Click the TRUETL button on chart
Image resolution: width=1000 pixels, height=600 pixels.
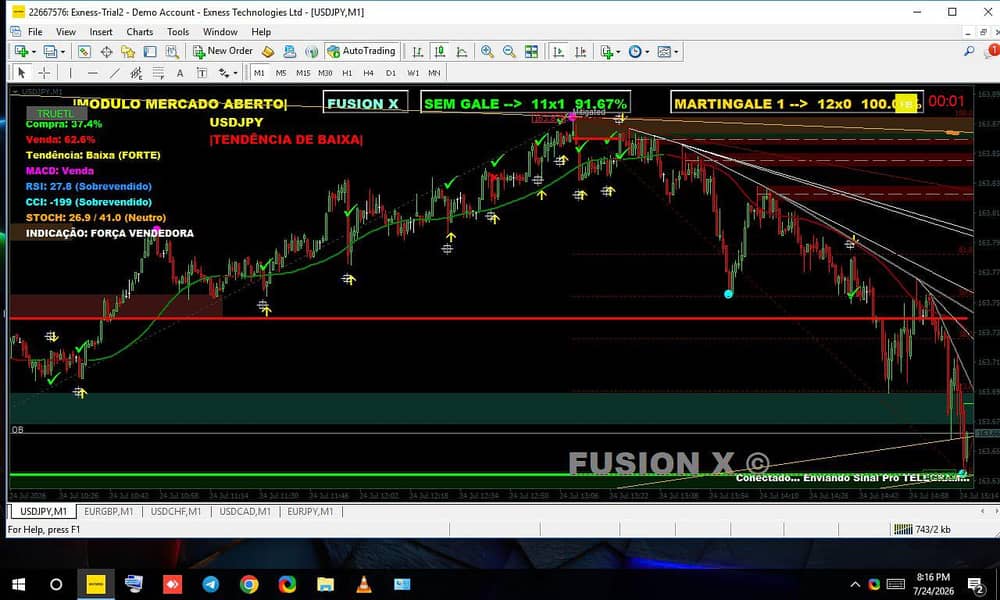click(56, 113)
